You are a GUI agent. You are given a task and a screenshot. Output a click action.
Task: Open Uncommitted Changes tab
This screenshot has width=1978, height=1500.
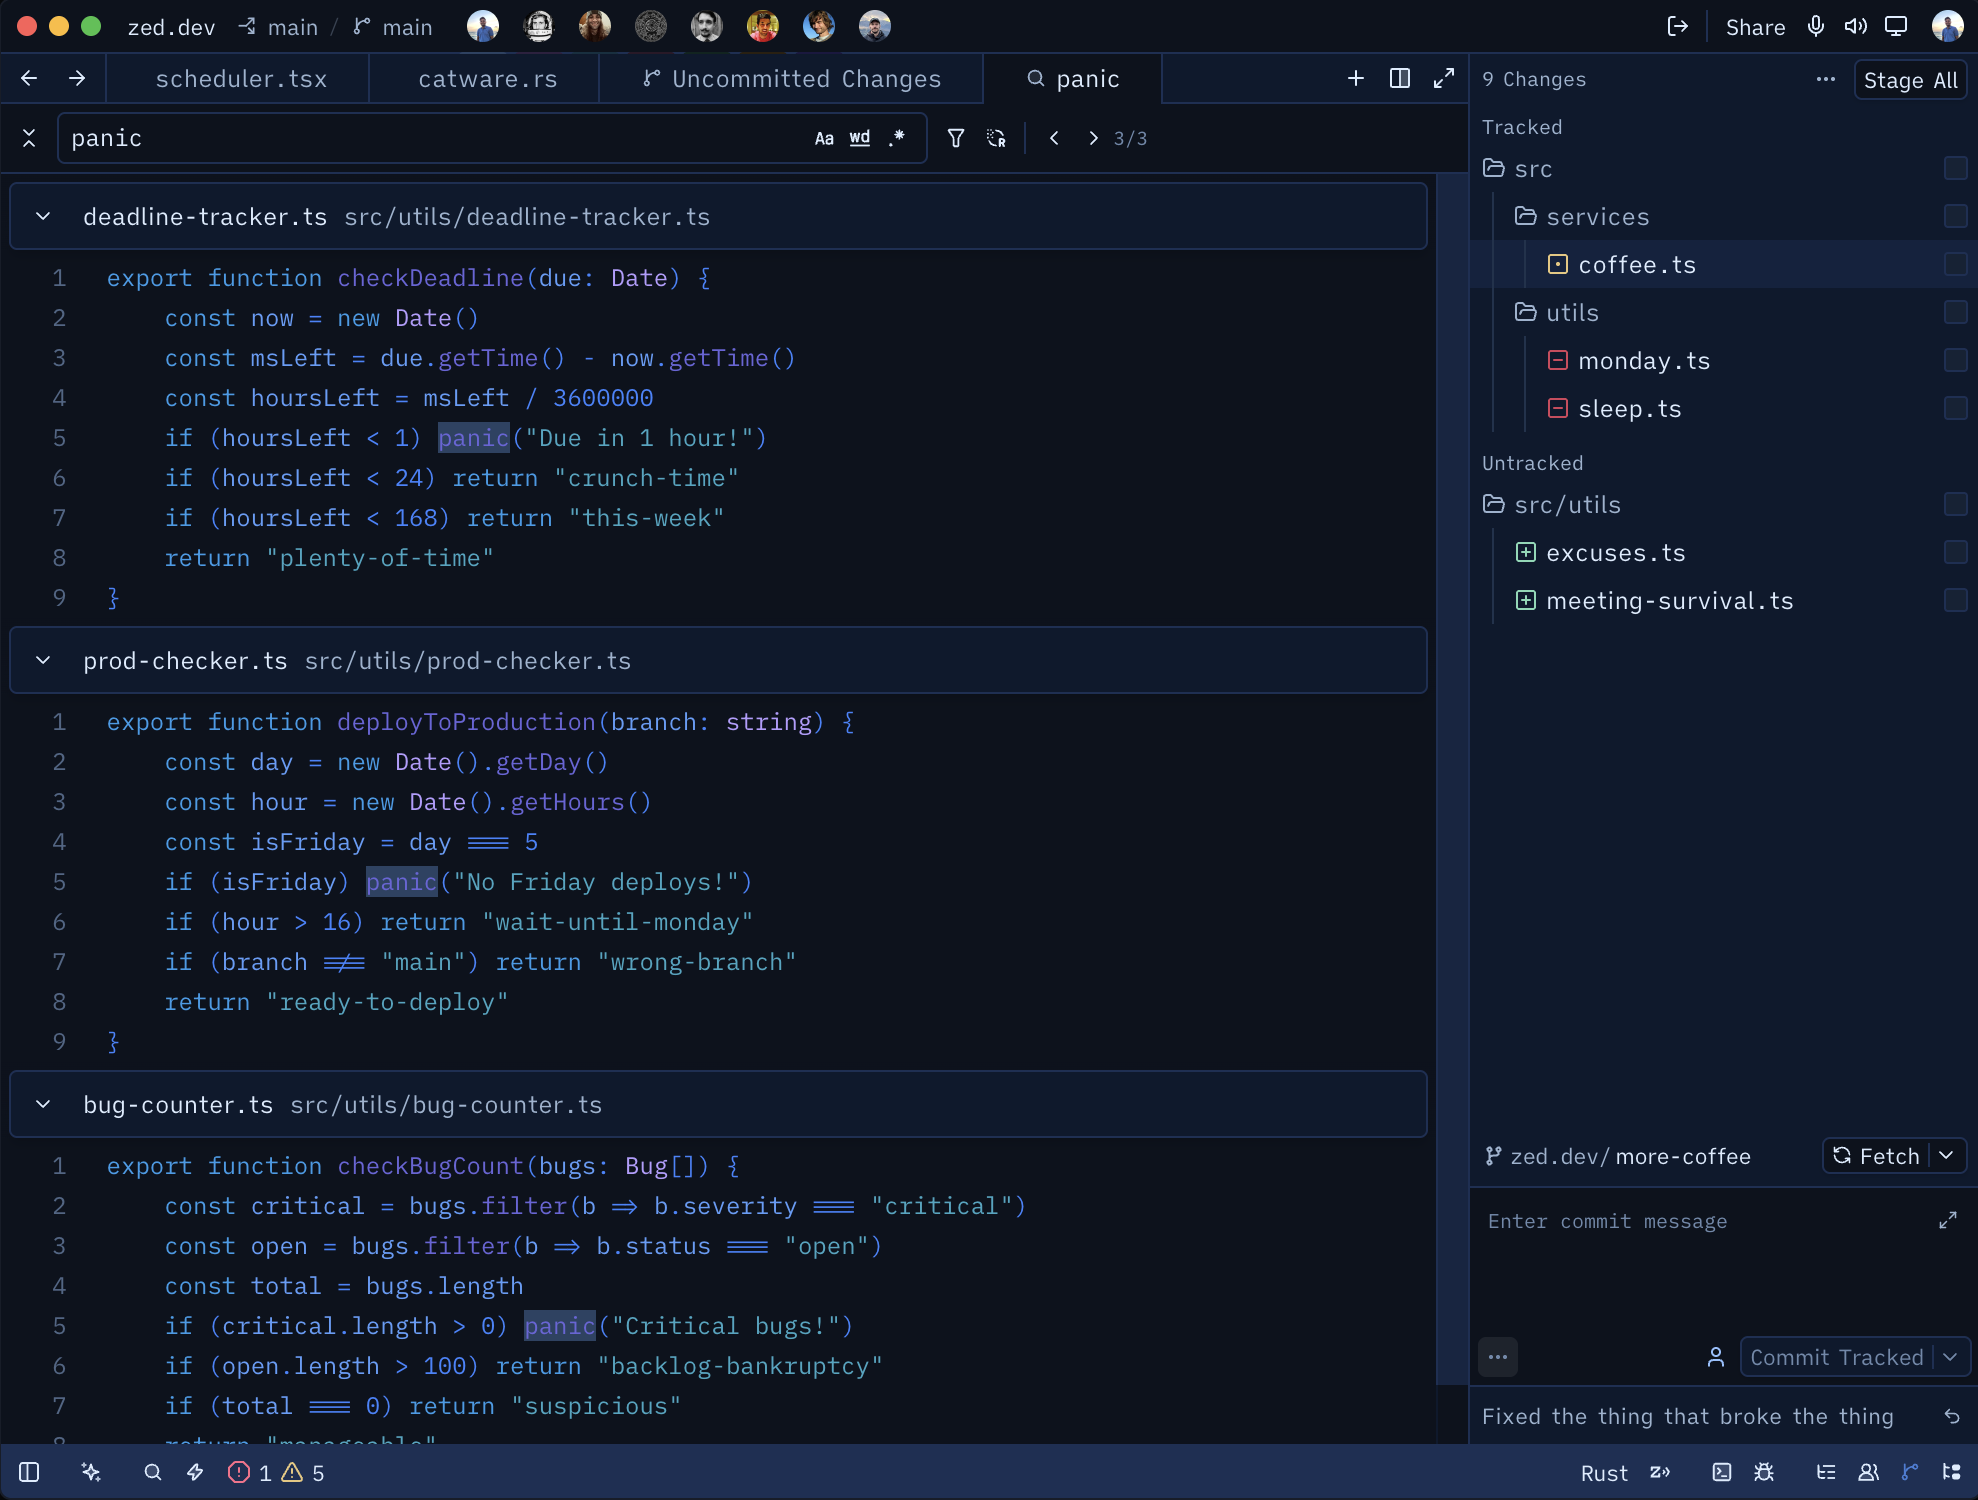[x=791, y=79]
